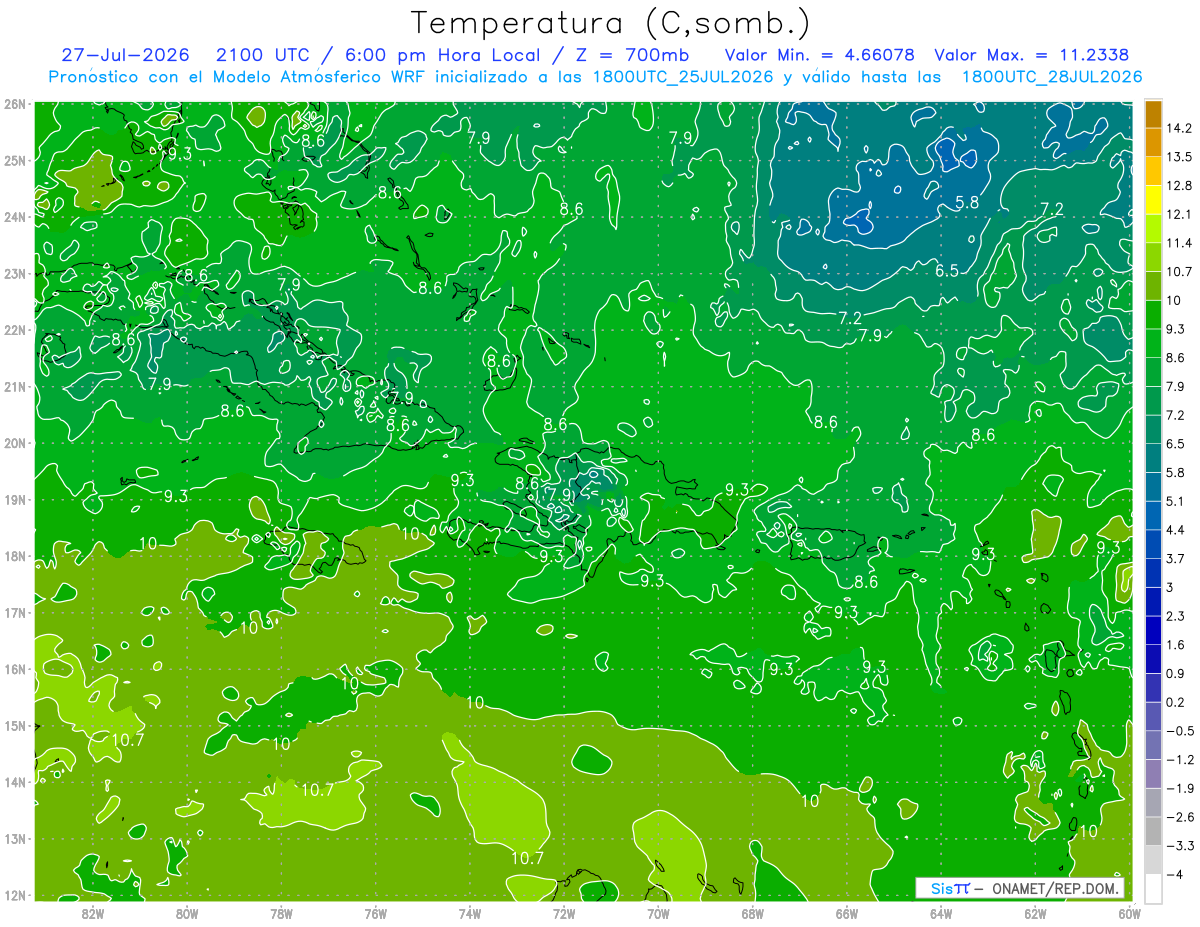Click the '12N' latitude axis label

point(15,896)
